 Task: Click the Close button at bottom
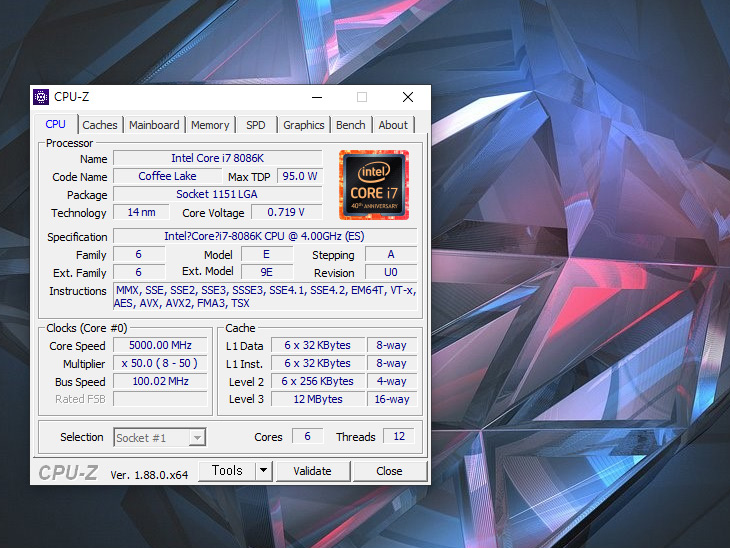[x=390, y=471]
